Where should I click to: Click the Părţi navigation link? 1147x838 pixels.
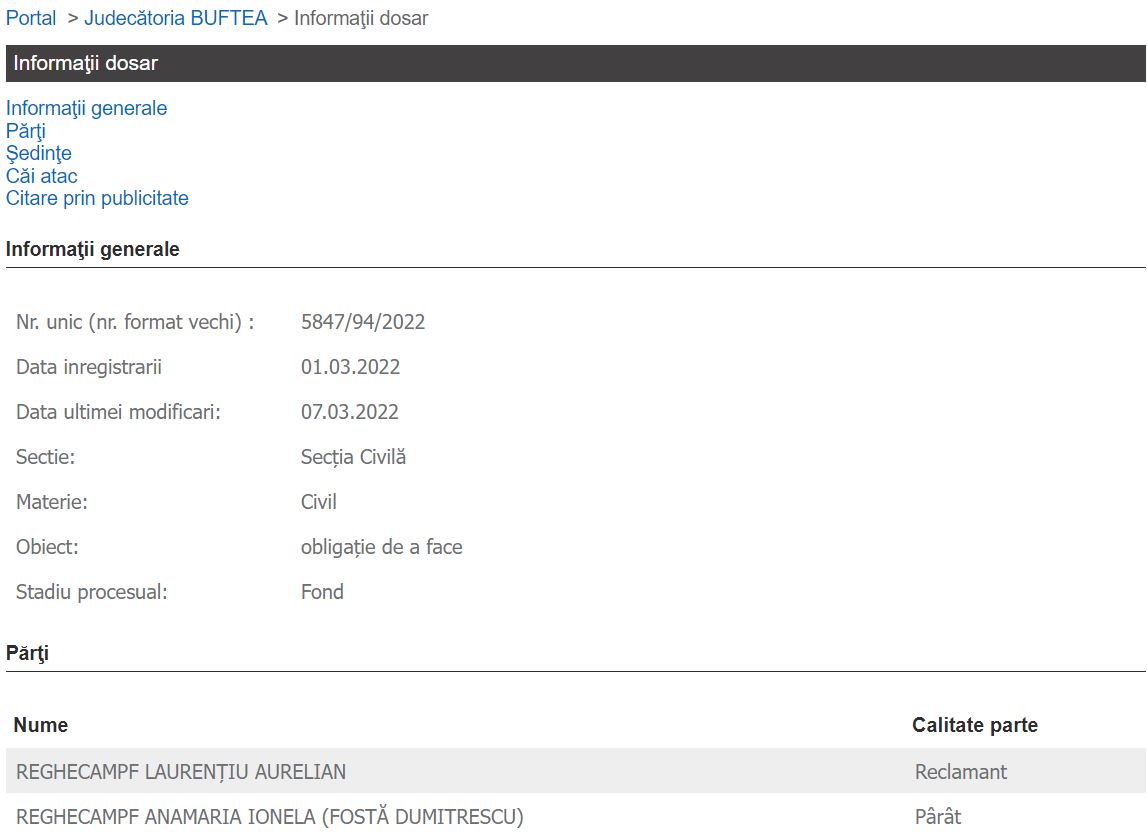[26, 131]
